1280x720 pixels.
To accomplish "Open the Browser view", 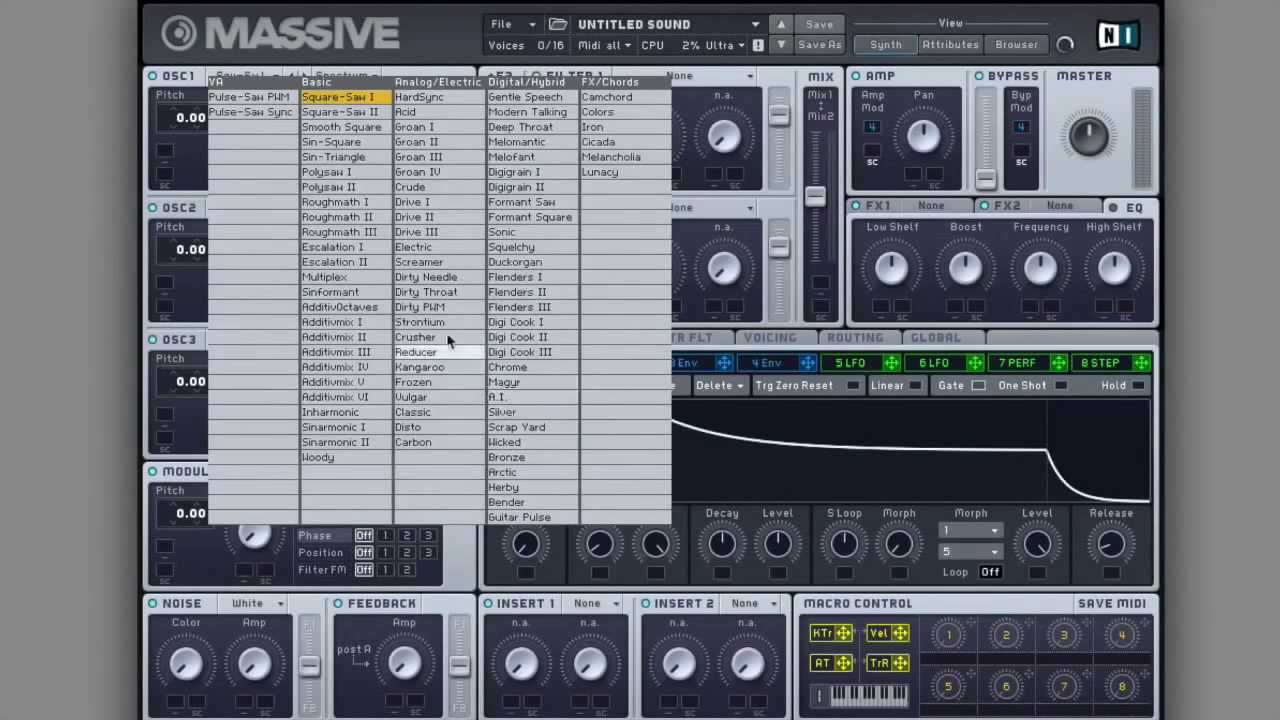I will coord(1016,45).
